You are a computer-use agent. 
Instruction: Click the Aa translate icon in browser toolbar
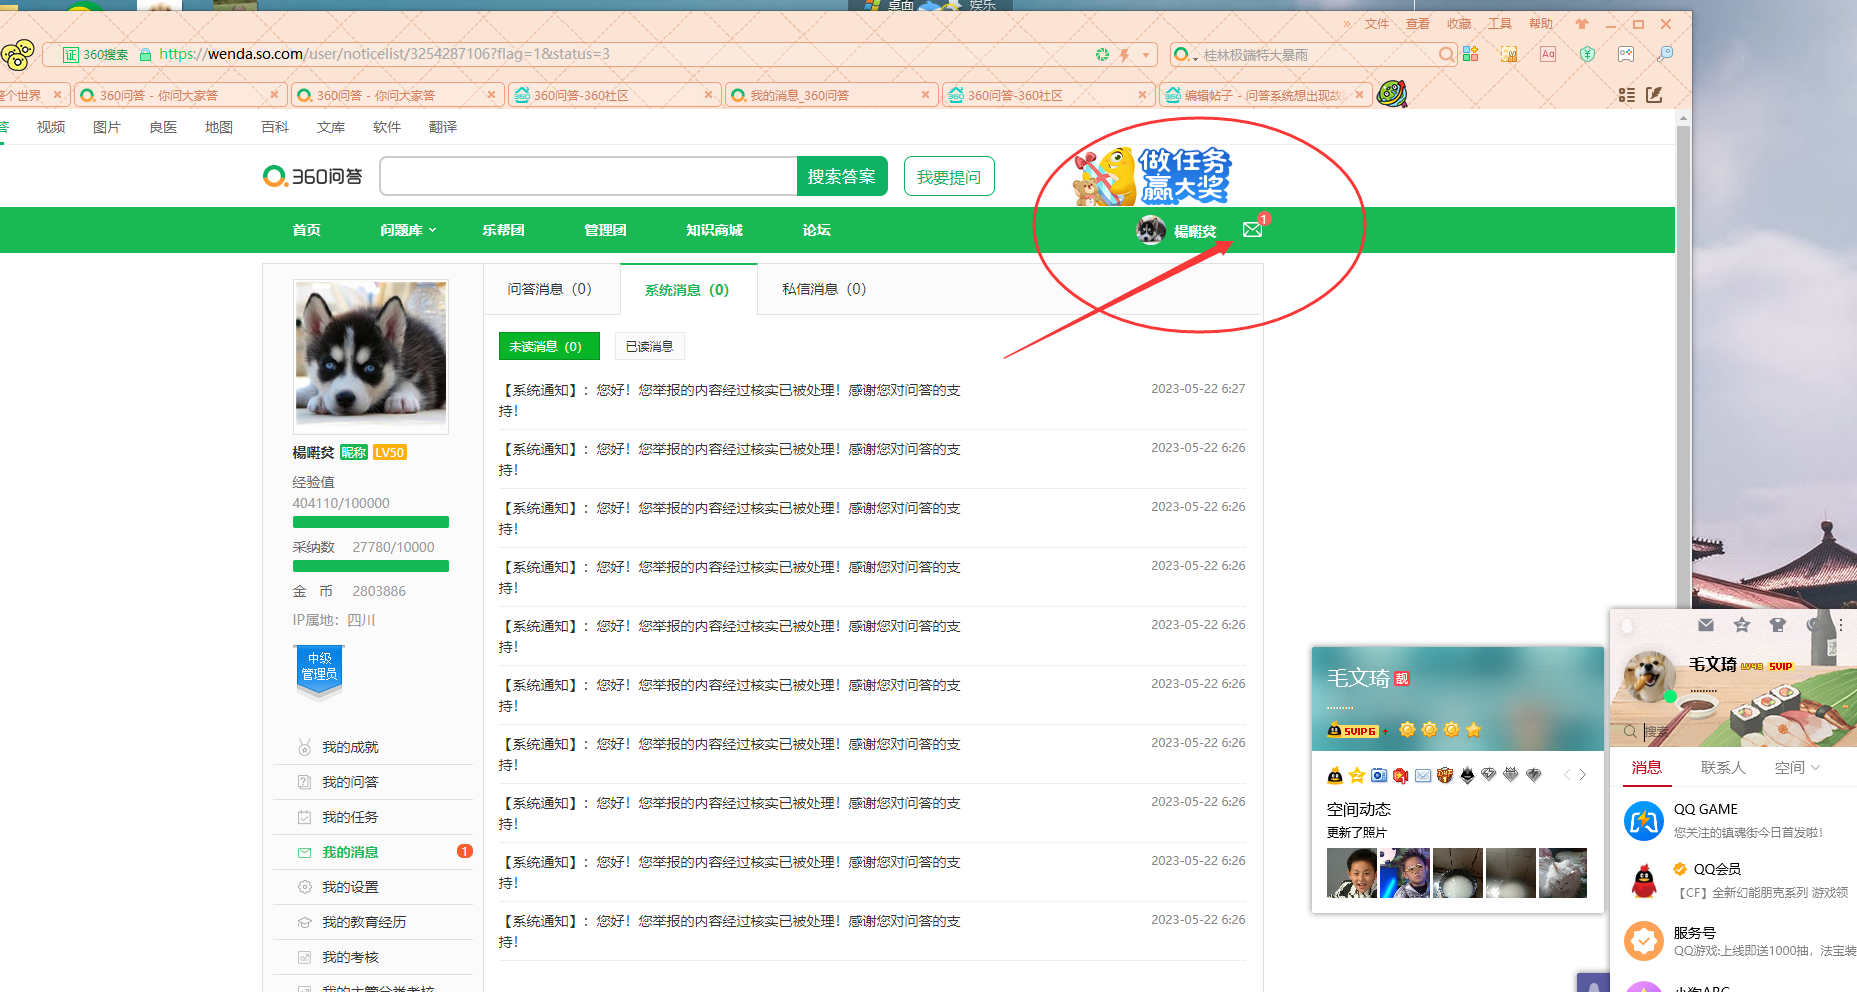(x=1548, y=54)
